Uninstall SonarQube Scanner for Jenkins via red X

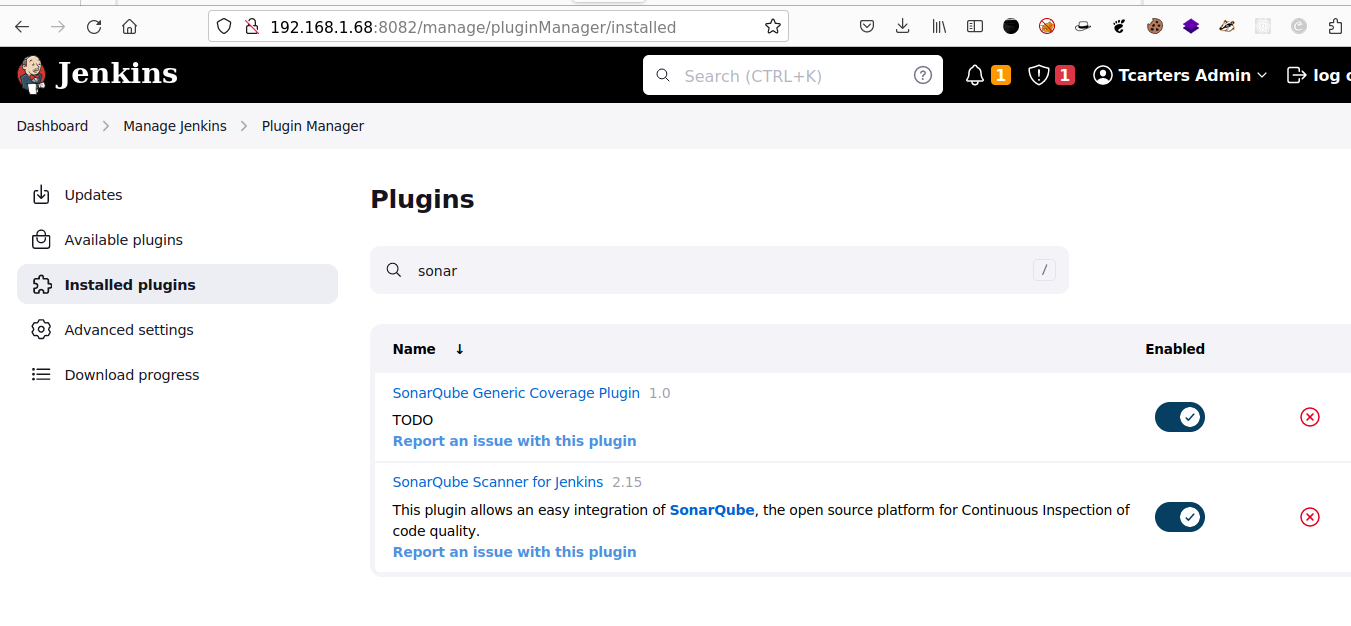point(1310,517)
